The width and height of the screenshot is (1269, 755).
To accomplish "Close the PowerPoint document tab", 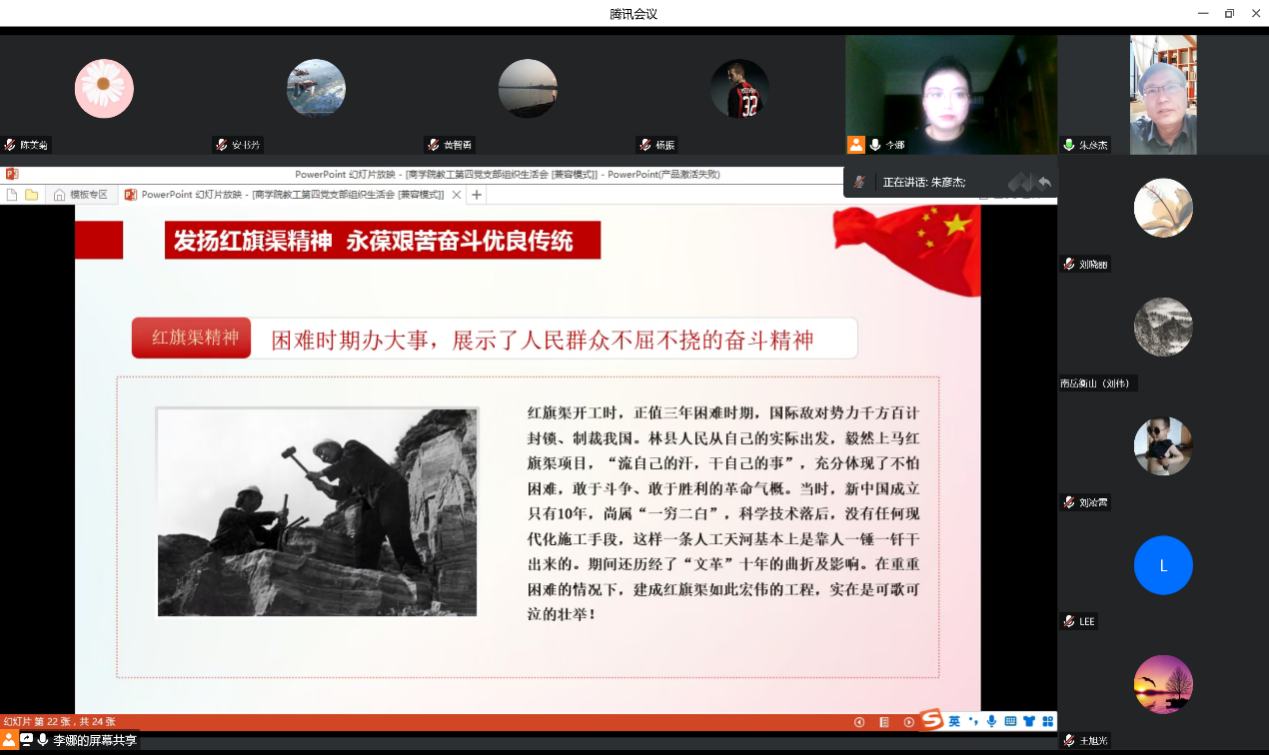I will (457, 195).
